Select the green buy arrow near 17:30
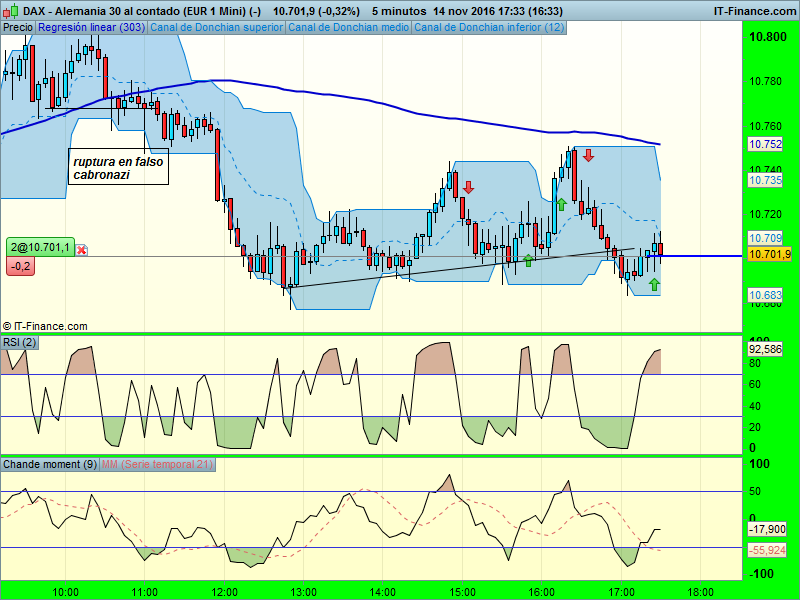Viewport: 800px width, 600px height. click(654, 284)
